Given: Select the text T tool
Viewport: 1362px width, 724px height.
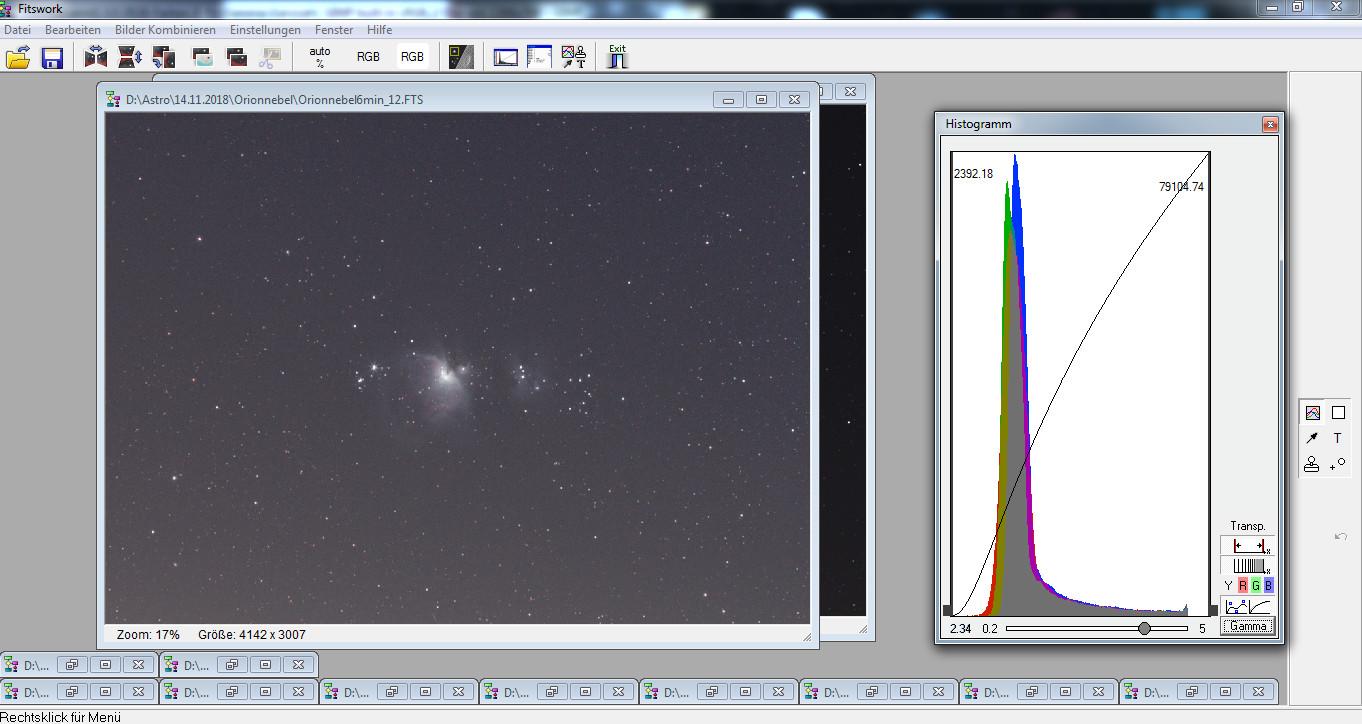Looking at the screenshot, I should 1338,438.
